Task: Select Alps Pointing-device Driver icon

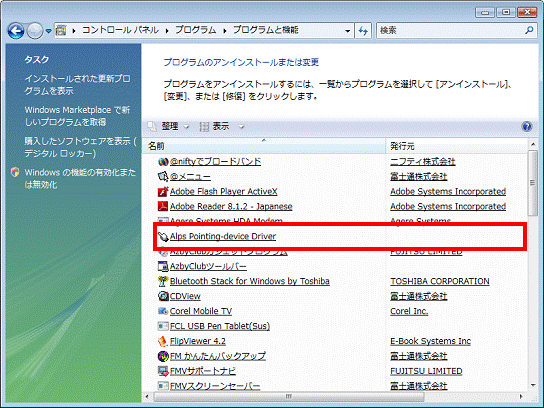Action: click(163, 236)
